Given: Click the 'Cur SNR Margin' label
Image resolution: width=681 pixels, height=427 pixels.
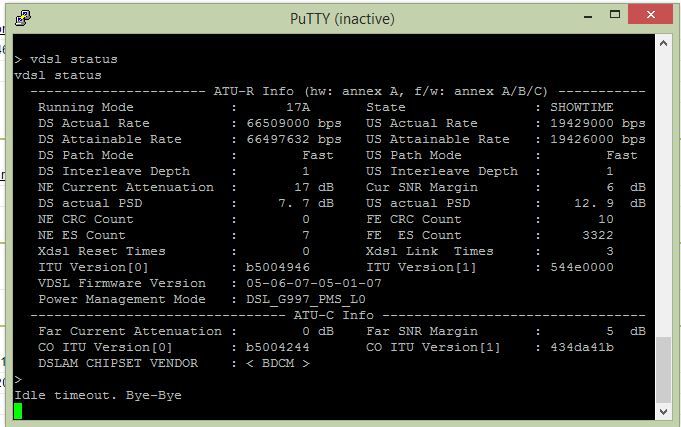Looking at the screenshot, I should pos(422,188).
